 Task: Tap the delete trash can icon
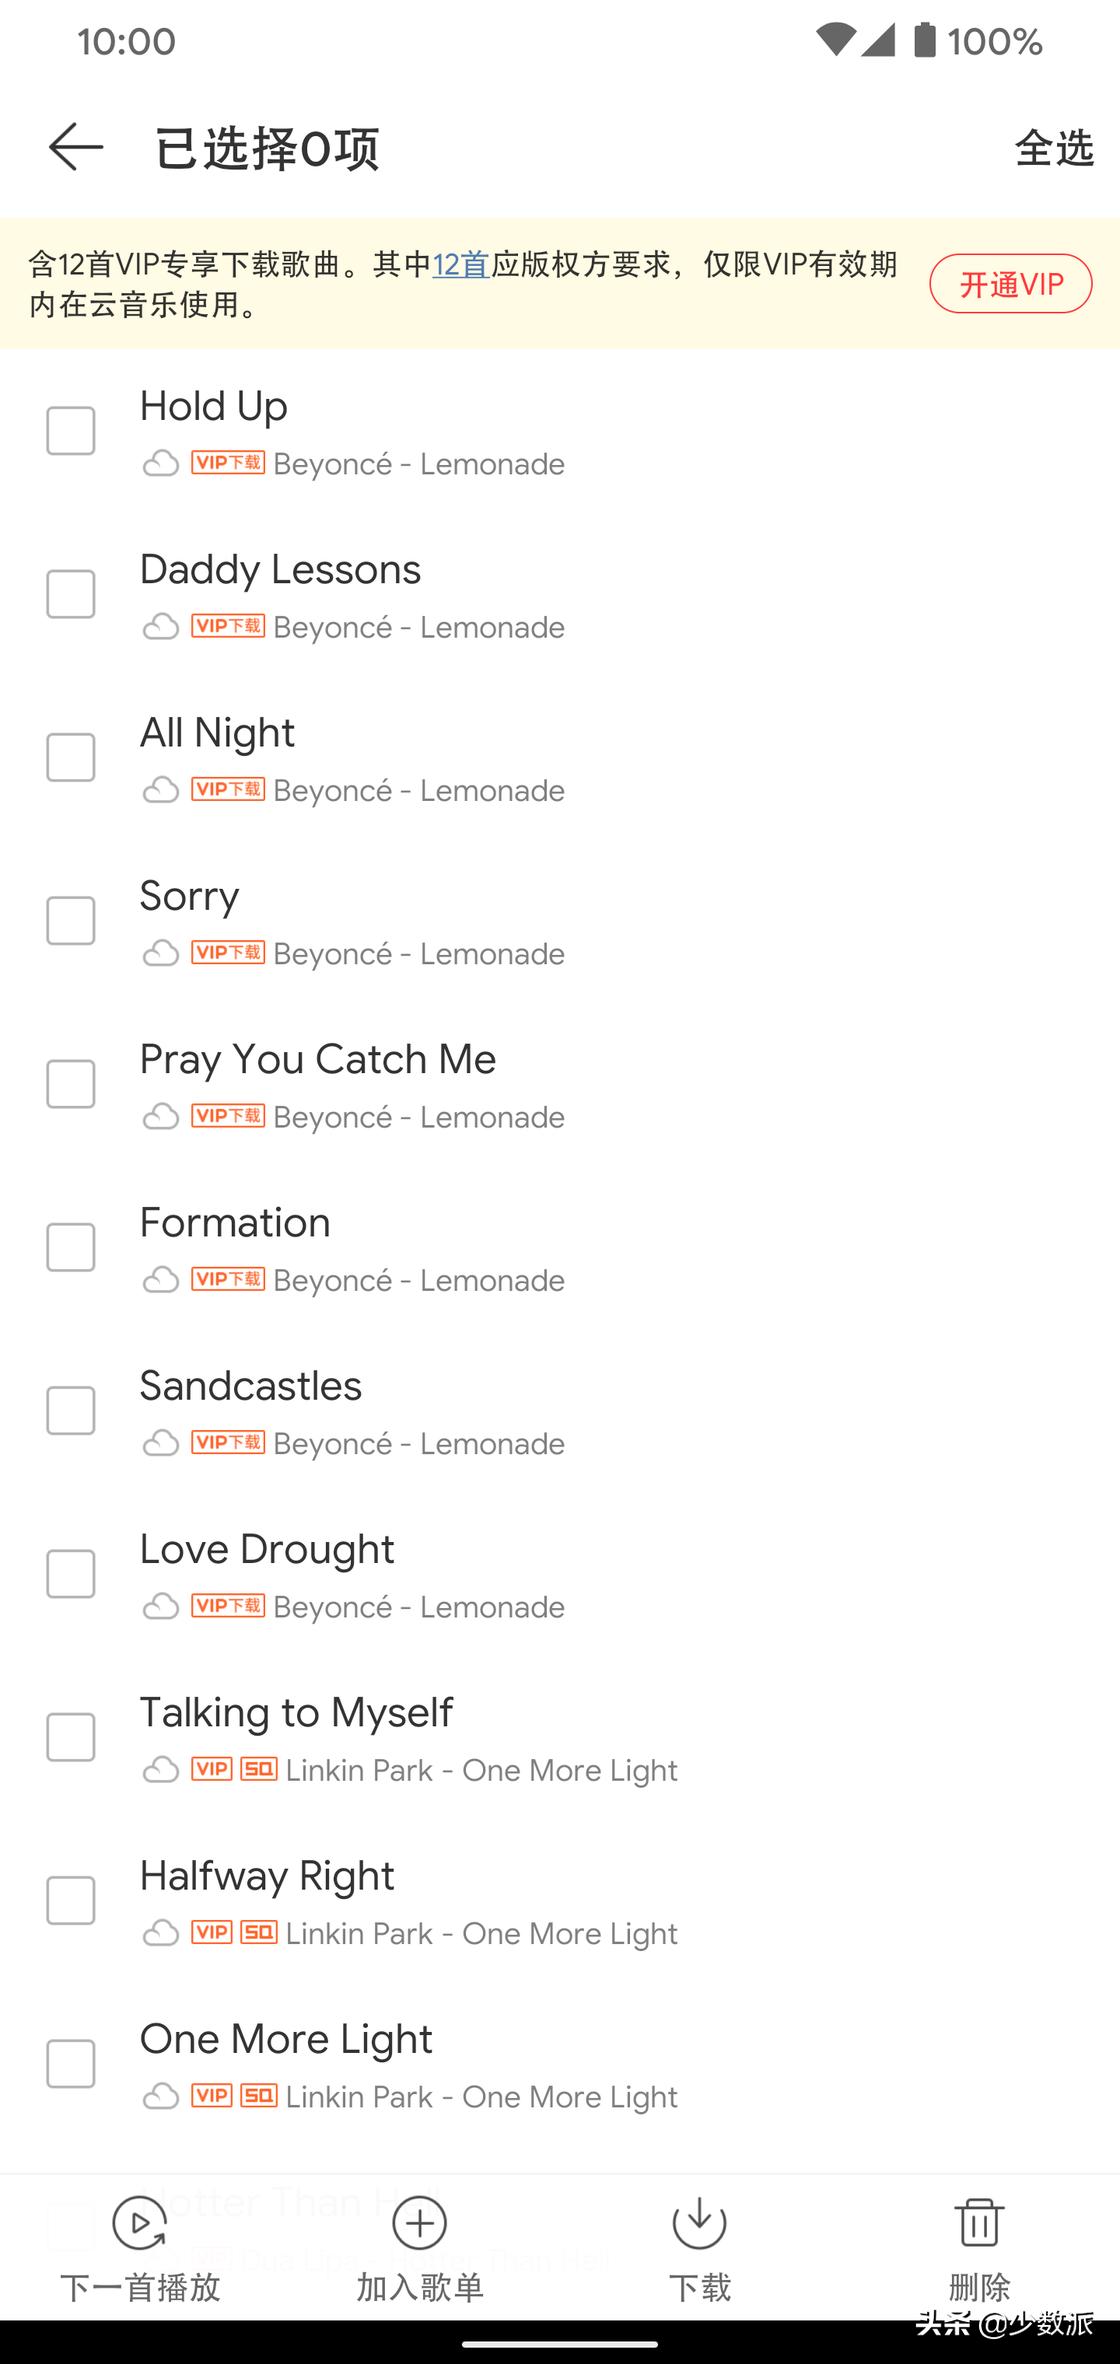pyautogui.click(x=979, y=2223)
